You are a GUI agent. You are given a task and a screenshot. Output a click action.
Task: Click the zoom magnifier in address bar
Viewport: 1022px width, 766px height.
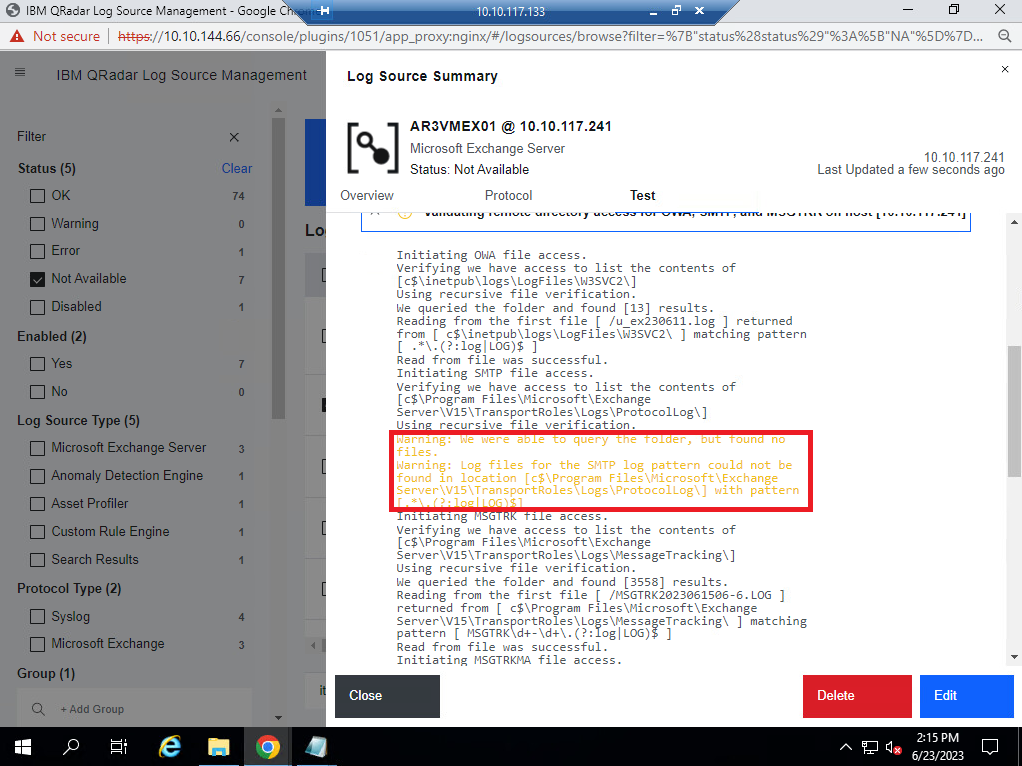(x=1004, y=37)
